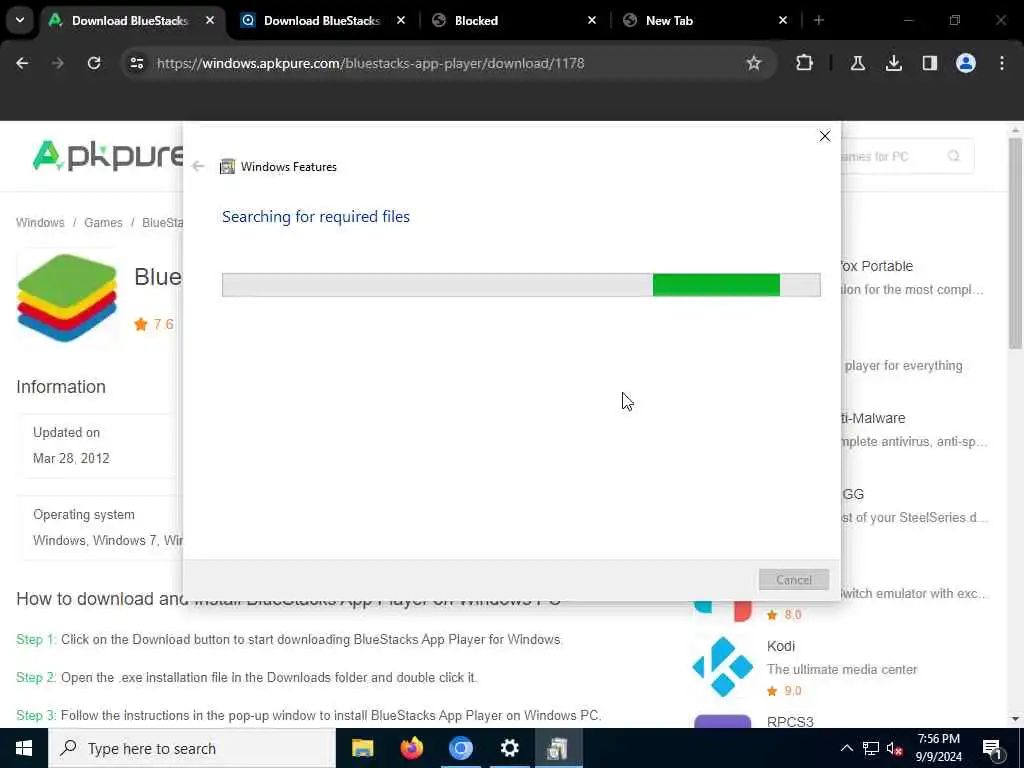Image resolution: width=1024 pixels, height=768 pixels.
Task: Bookmark this page with the star
Action: pos(754,63)
